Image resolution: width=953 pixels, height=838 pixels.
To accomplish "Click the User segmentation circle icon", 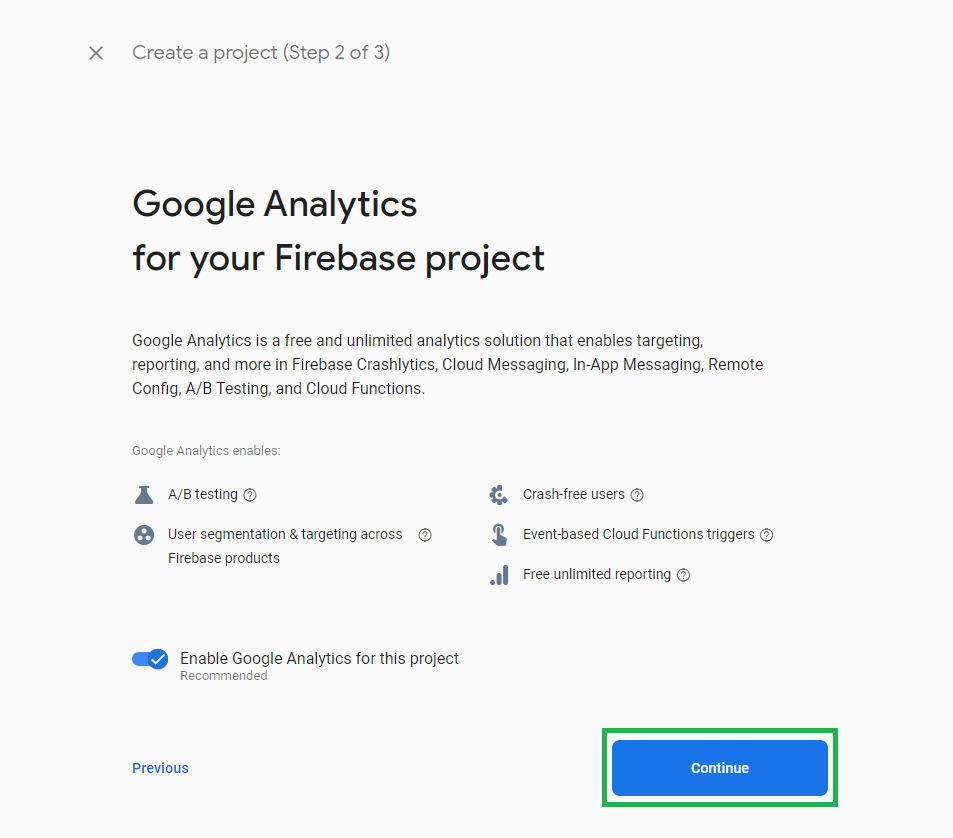I will tap(144, 535).
